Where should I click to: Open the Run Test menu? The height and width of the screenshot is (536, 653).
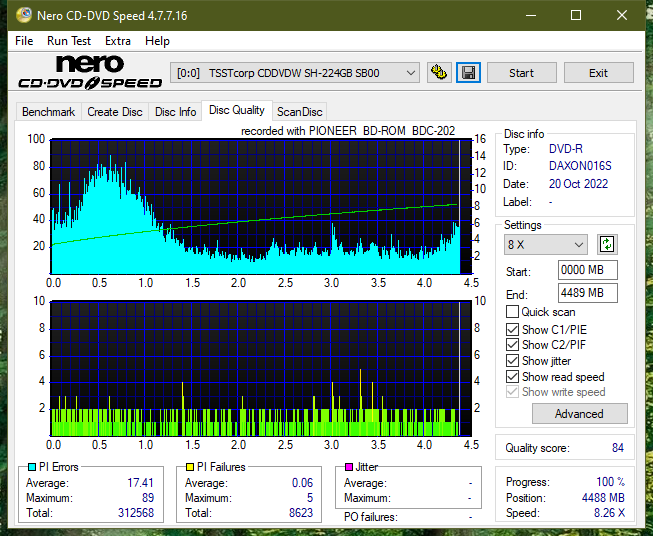tap(69, 41)
